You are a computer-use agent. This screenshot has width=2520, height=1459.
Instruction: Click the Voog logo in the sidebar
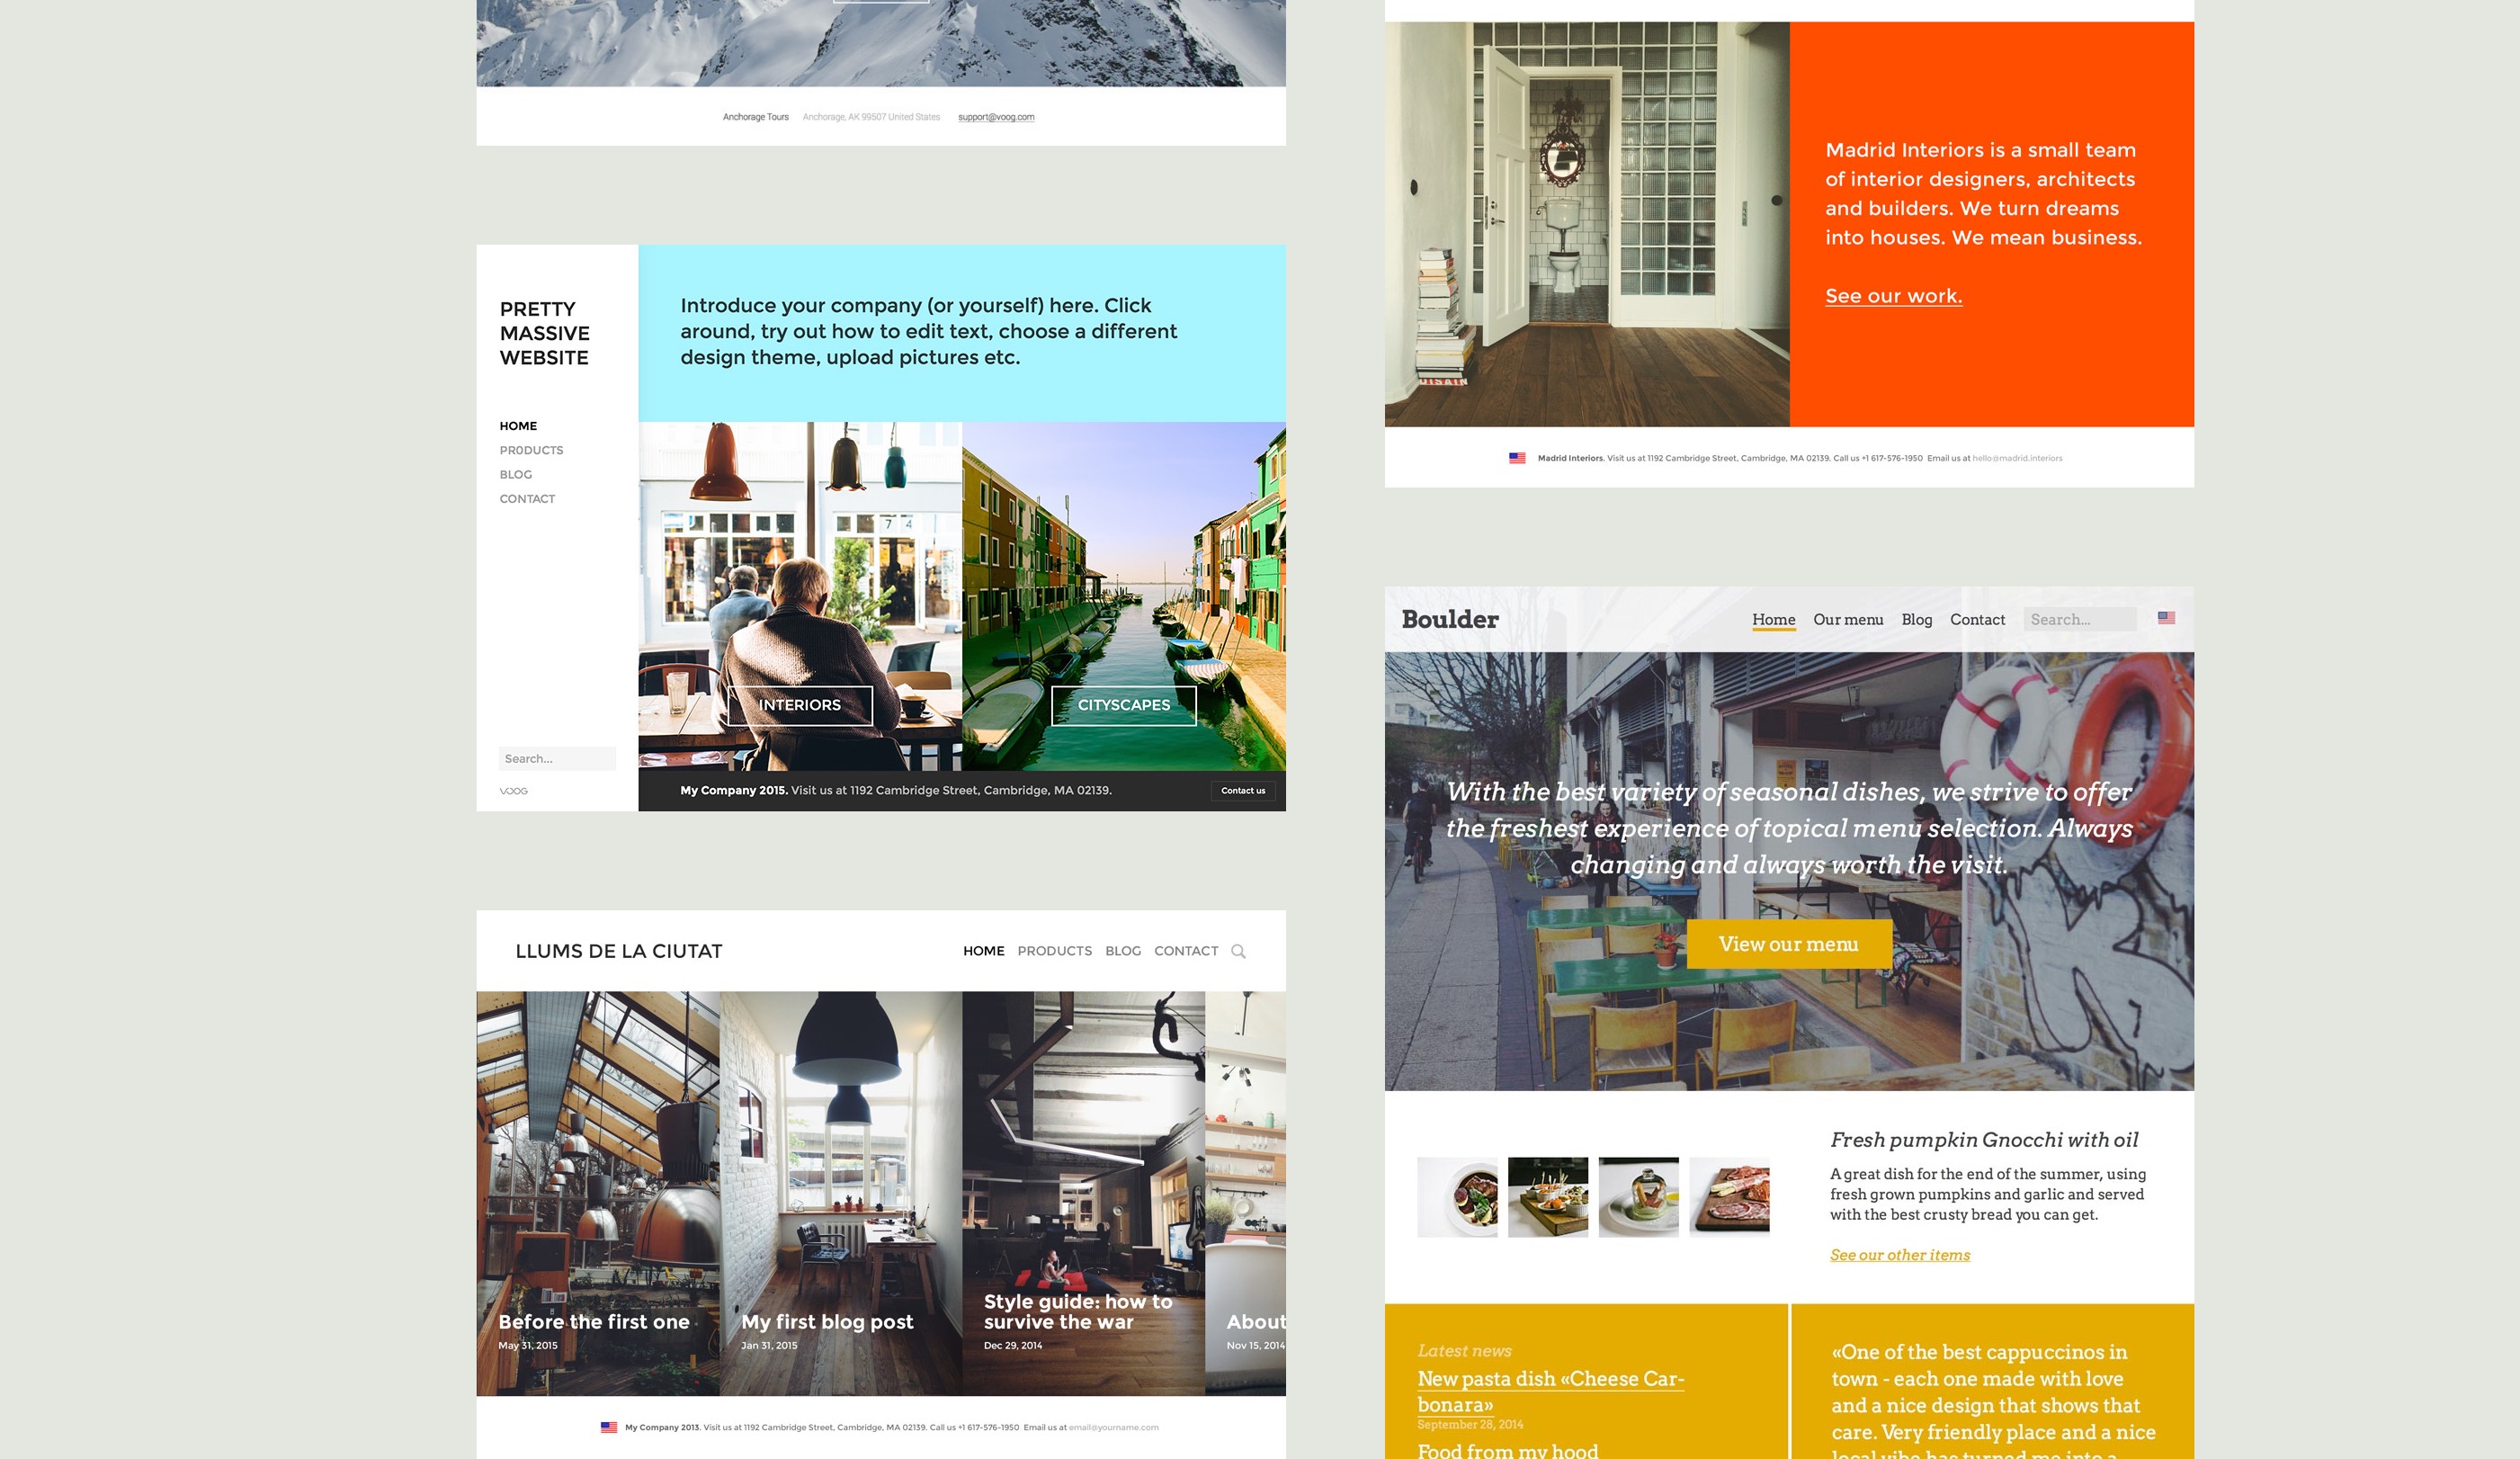[x=514, y=791]
